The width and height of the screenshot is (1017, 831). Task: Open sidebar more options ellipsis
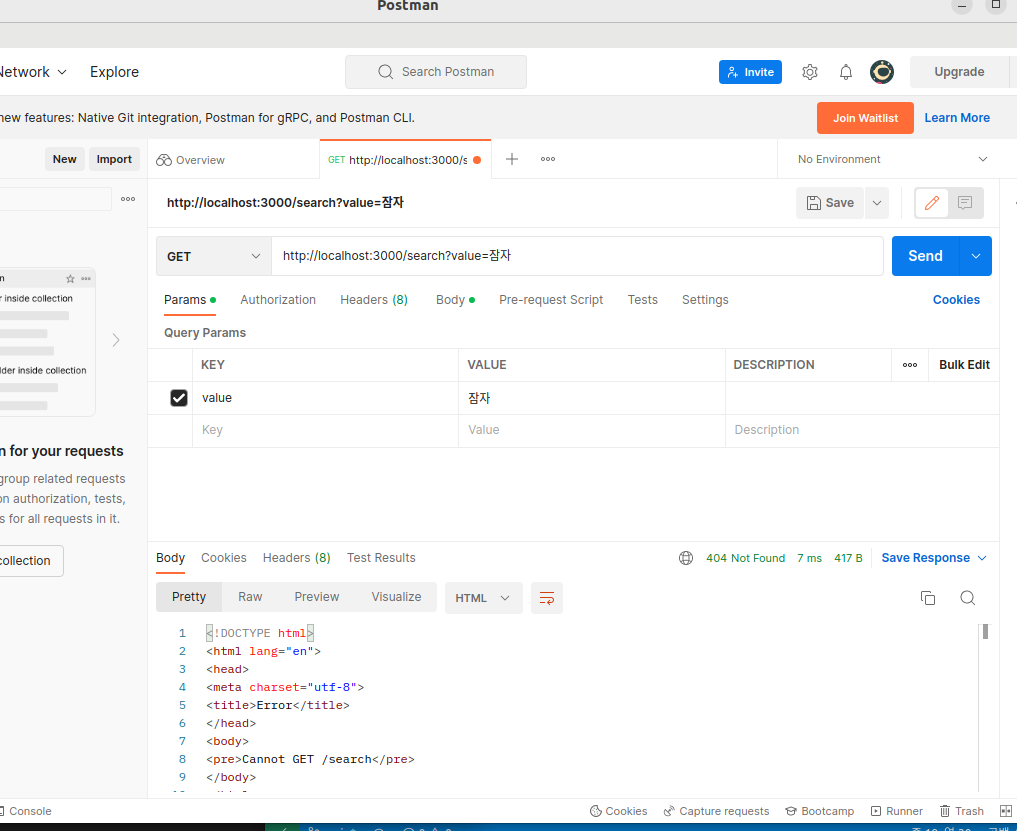click(x=128, y=199)
